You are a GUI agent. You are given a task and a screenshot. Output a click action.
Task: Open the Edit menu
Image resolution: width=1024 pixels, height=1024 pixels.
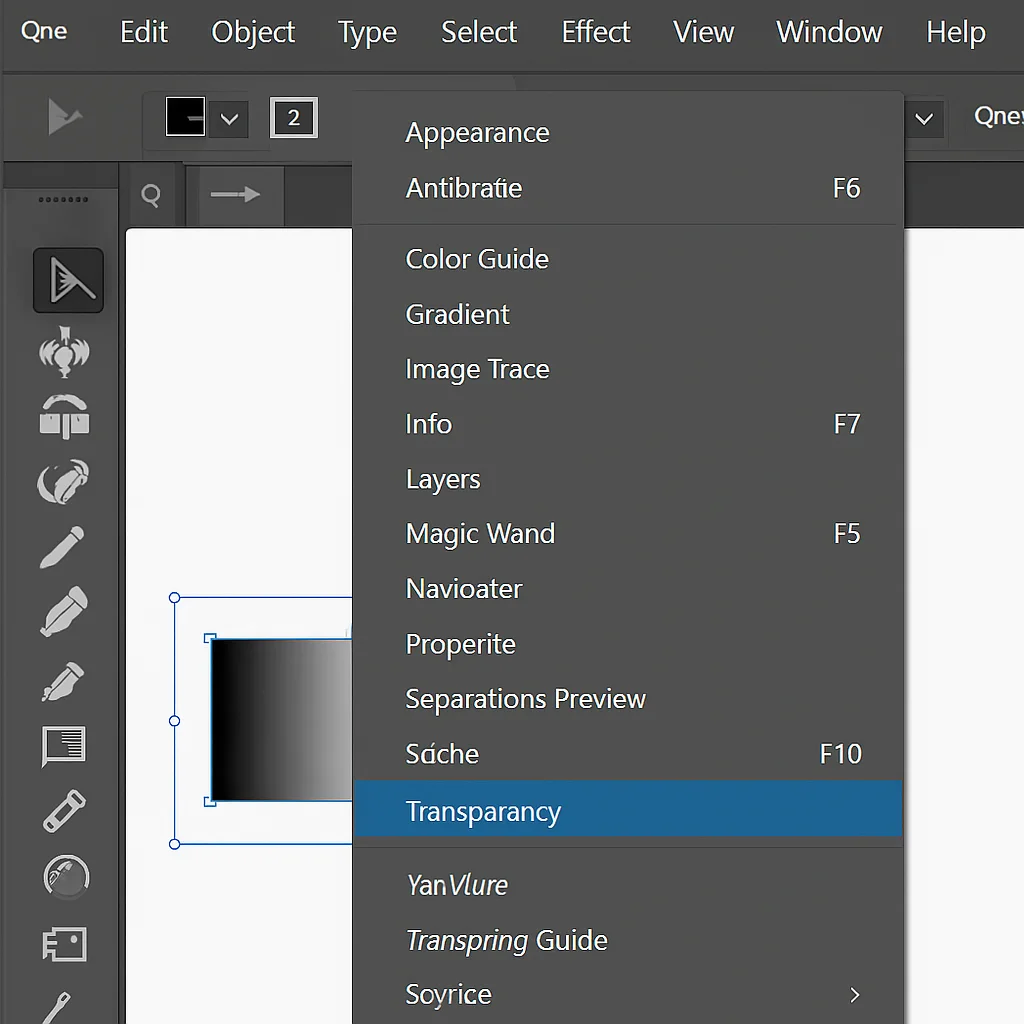[144, 31]
